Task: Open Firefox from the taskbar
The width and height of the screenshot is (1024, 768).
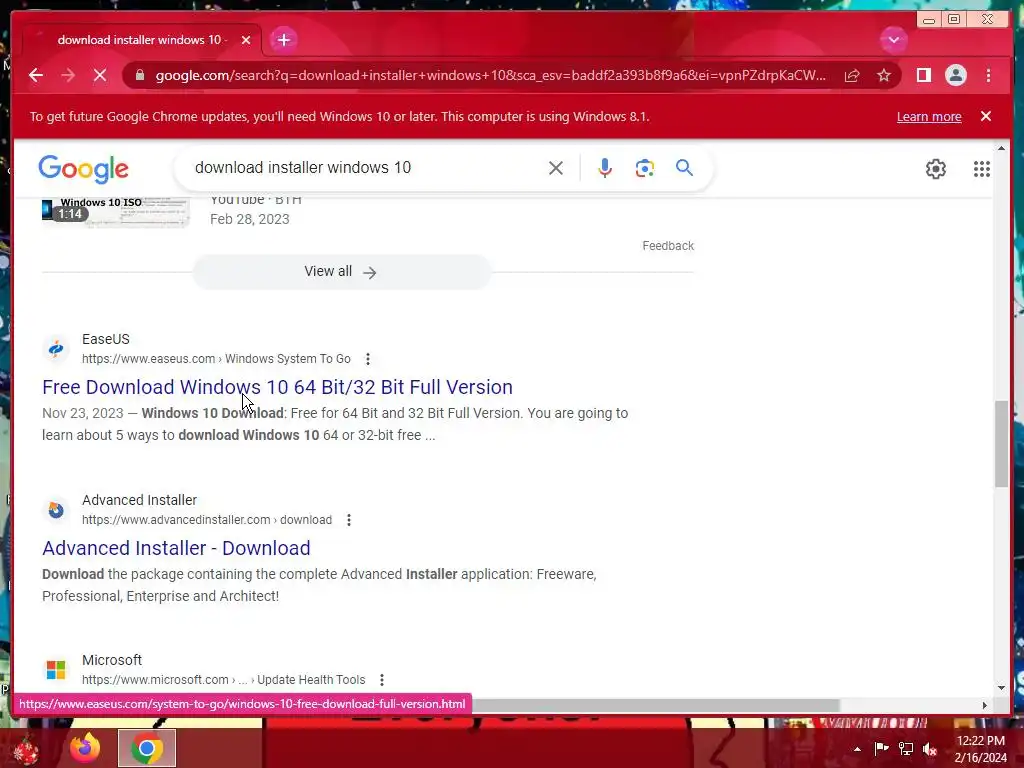Action: click(x=85, y=748)
